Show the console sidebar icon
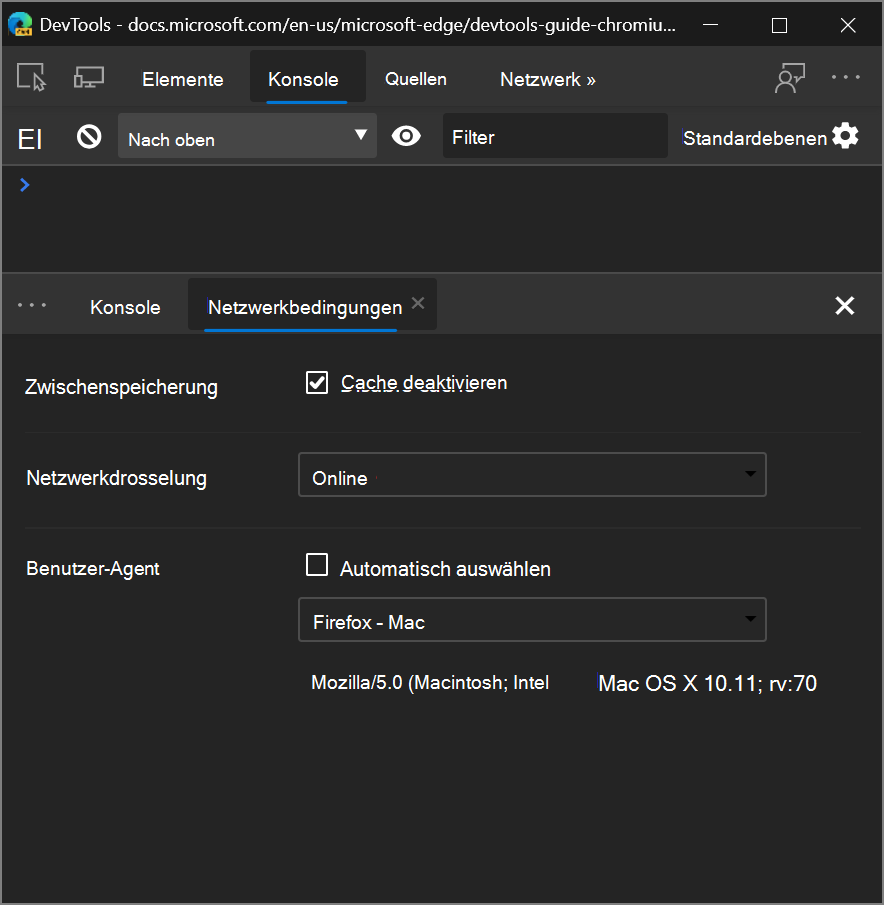The image size is (884, 905). pos(30,137)
